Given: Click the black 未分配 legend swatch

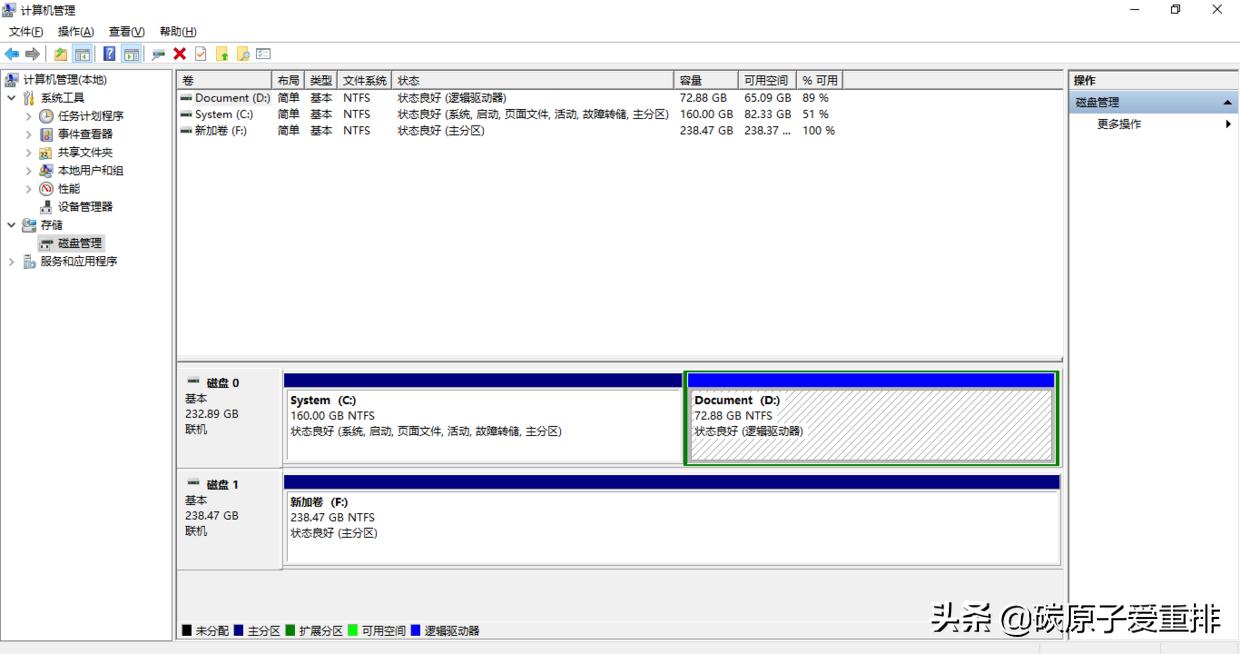Looking at the screenshot, I should tap(187, 631).
